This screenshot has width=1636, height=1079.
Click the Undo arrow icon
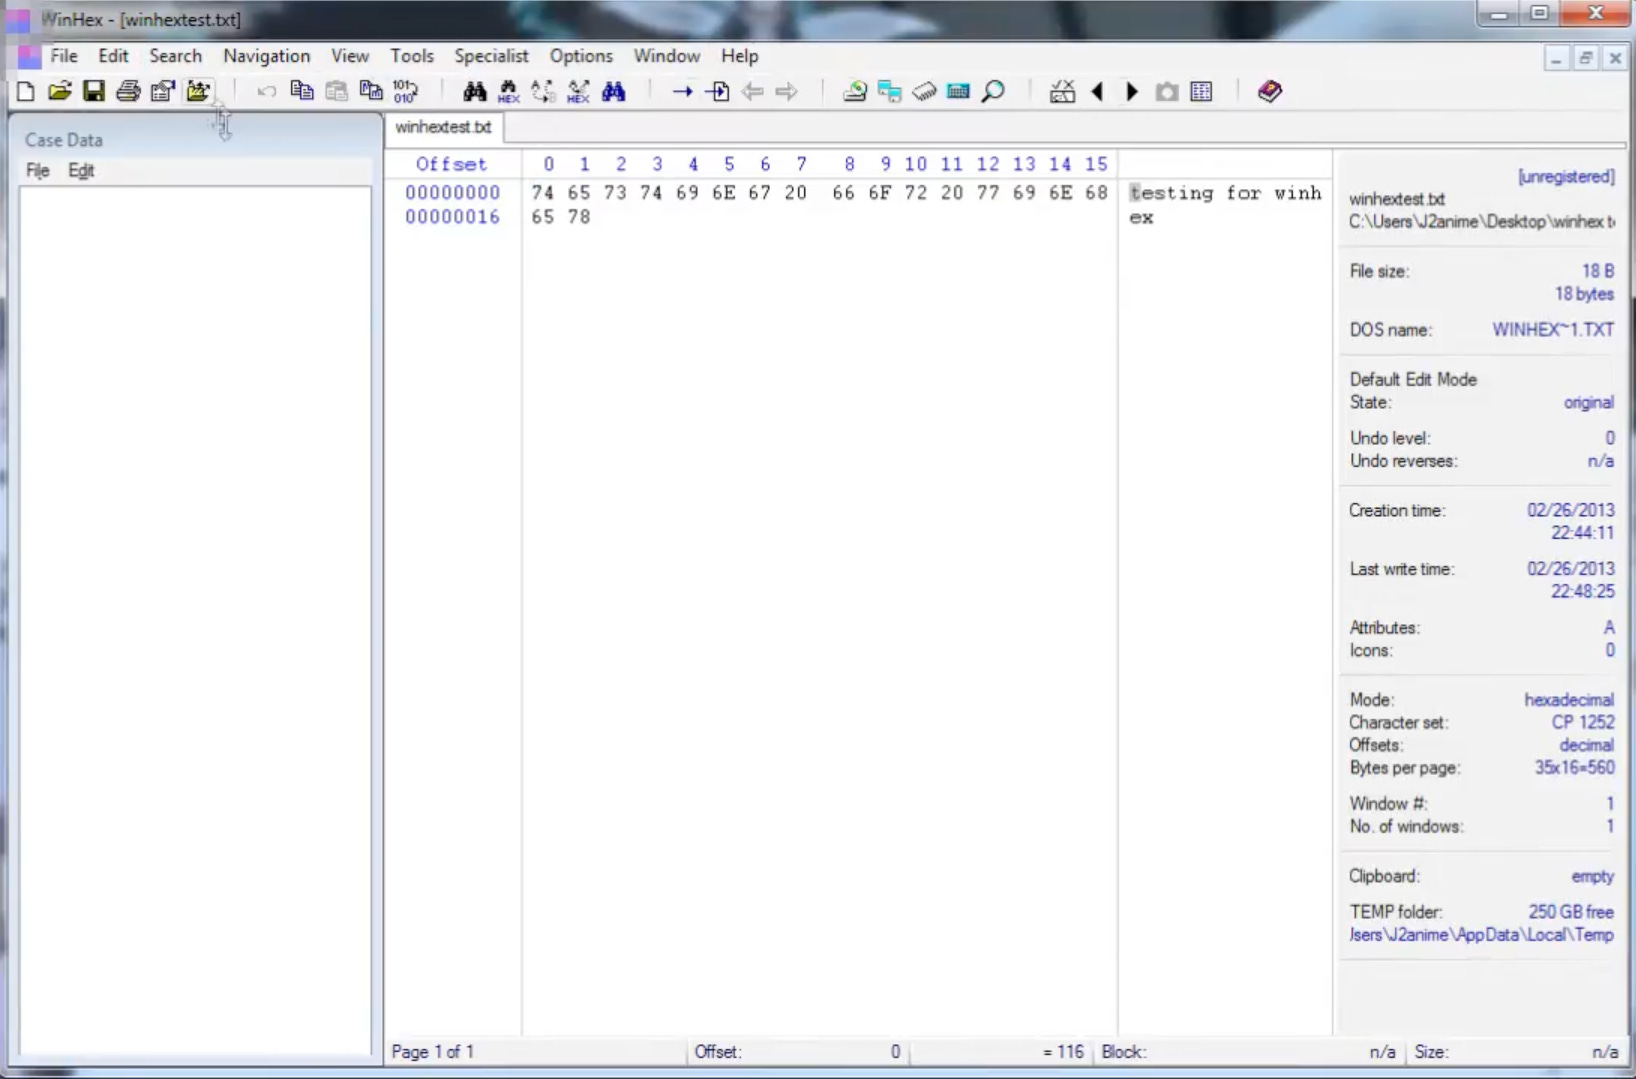click(266, 92)
